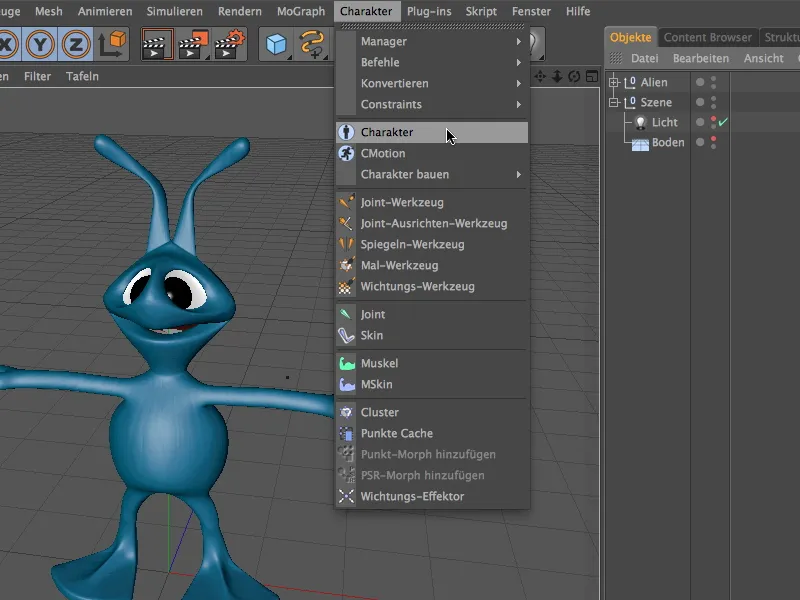The image size is (800, 600).
Task: Open the Mesh menu
Action: pyautogui.click(x=49, y=11)
